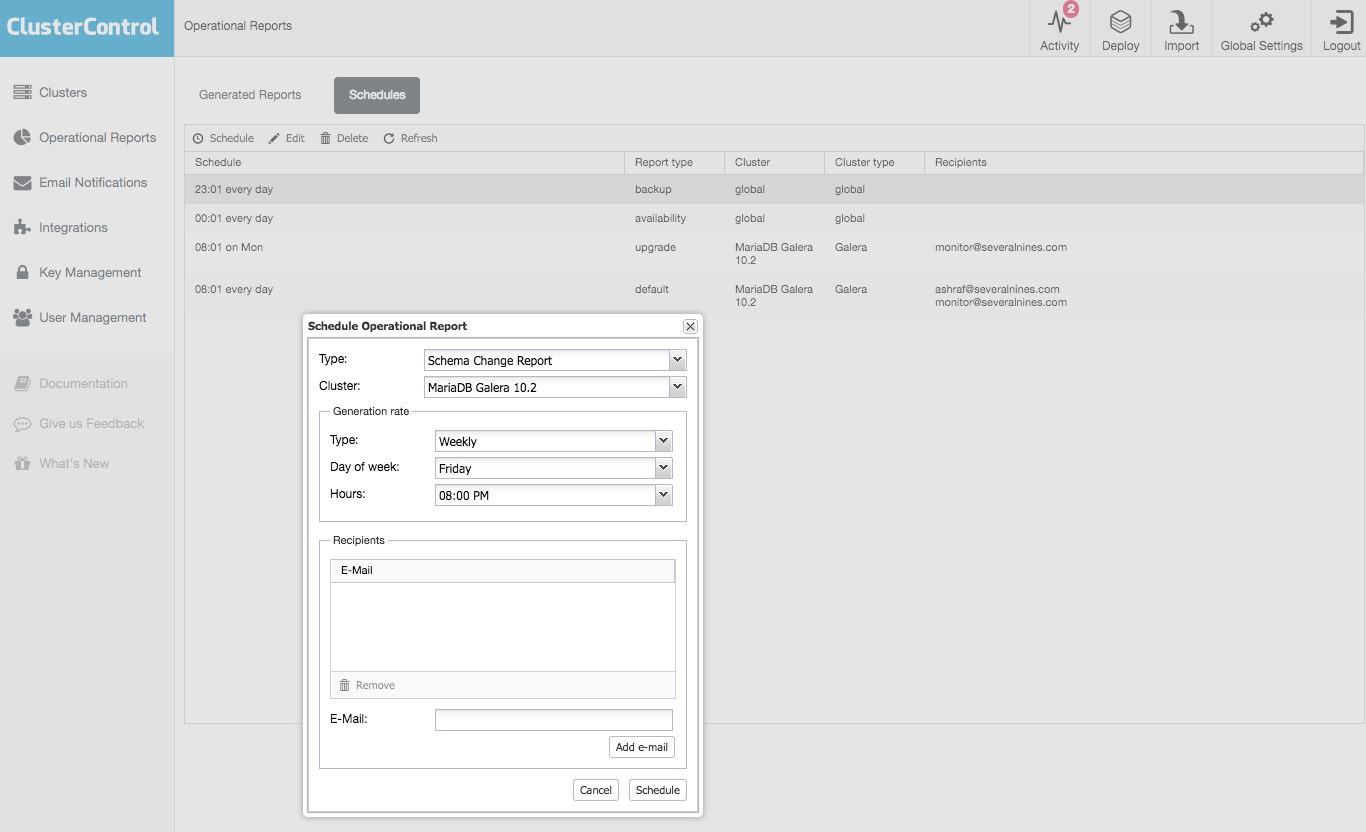Open the What's New link

click(x=74, y=463)
